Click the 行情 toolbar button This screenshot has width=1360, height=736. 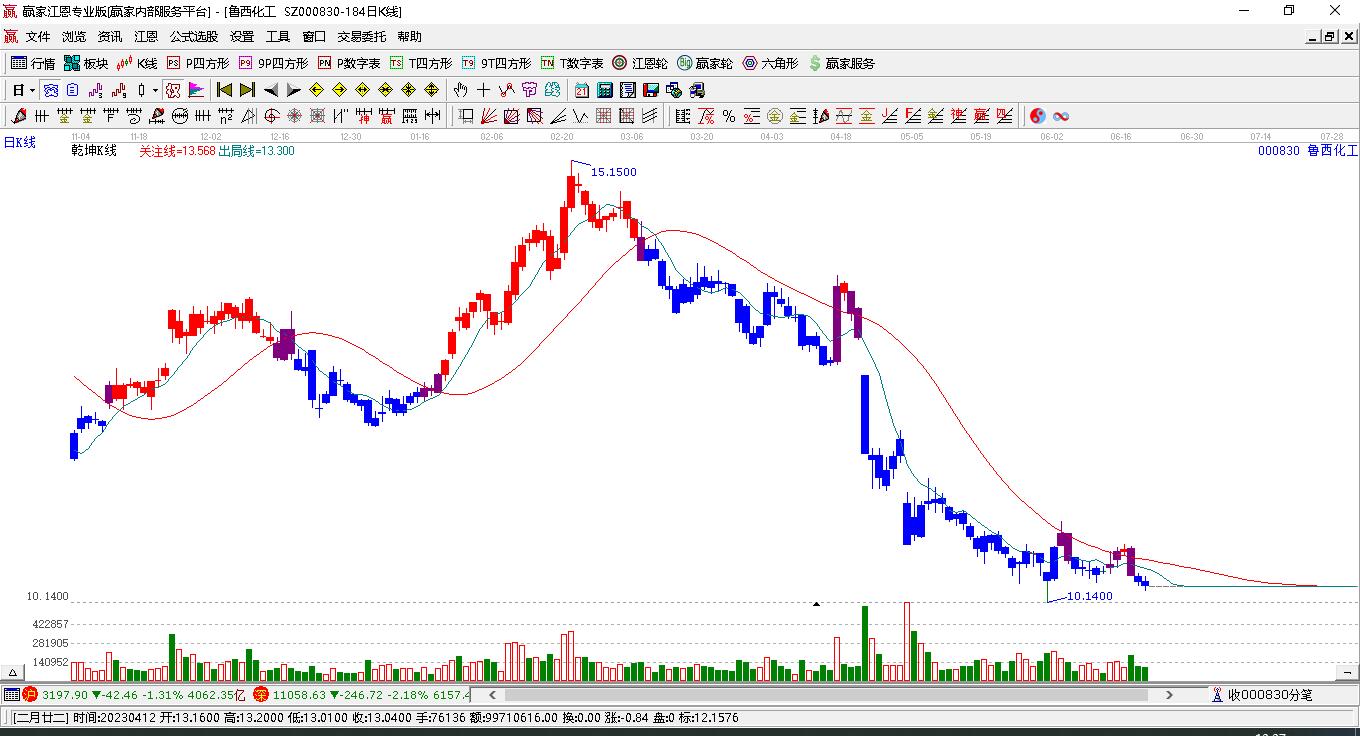[33, 63]
